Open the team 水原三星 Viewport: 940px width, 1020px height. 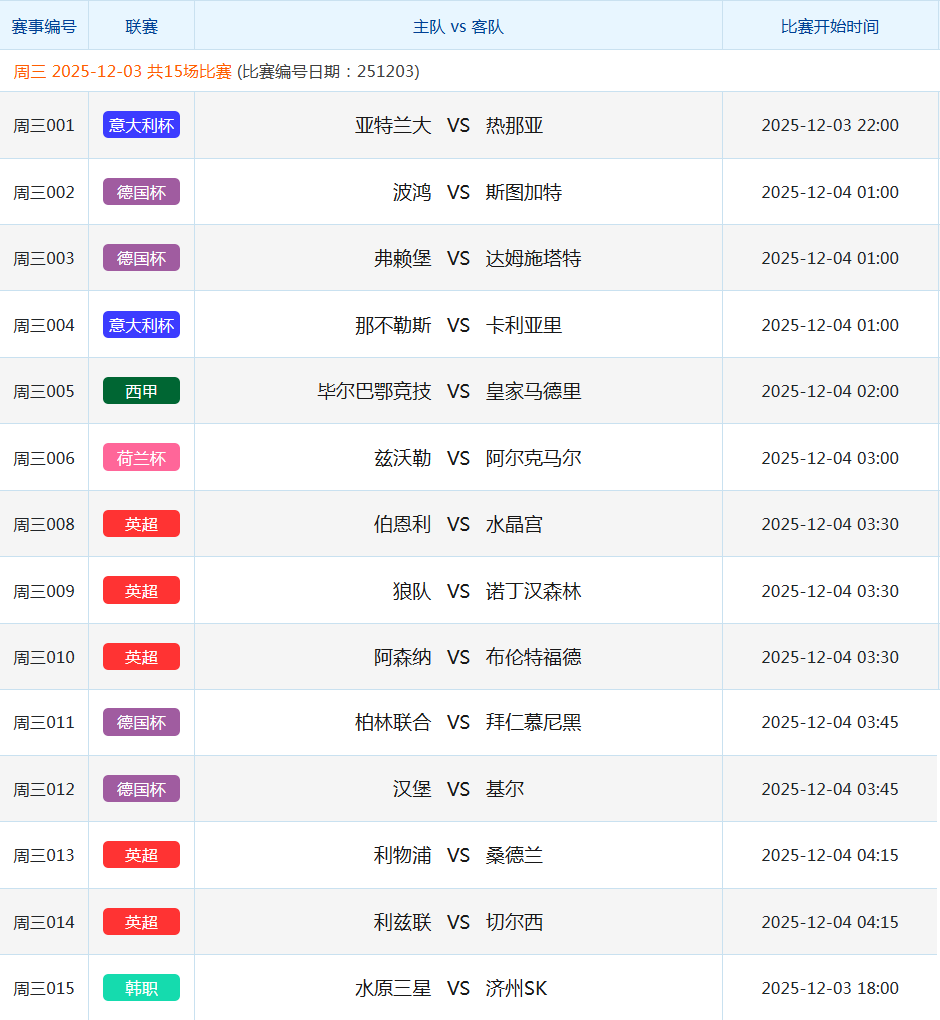(393, 988)
